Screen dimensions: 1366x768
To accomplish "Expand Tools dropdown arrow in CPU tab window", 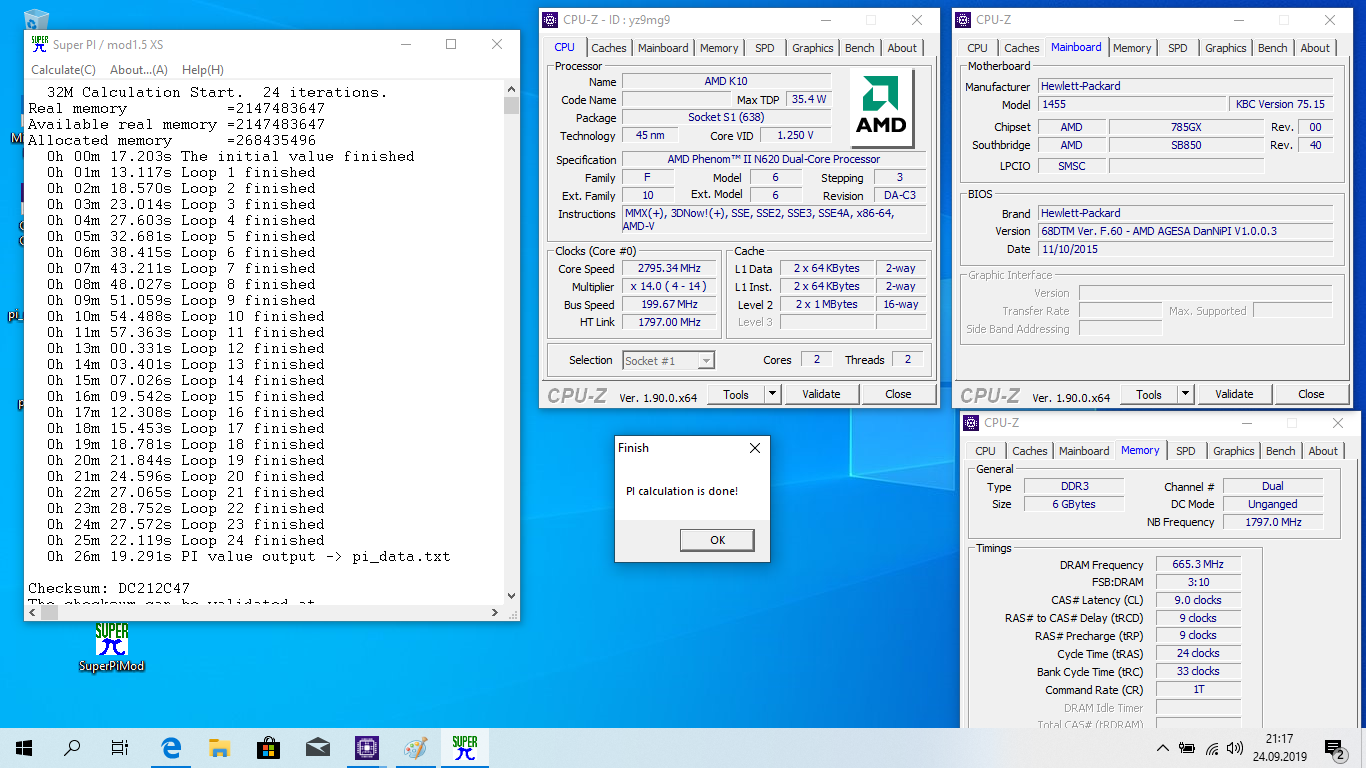I will 772,394.
